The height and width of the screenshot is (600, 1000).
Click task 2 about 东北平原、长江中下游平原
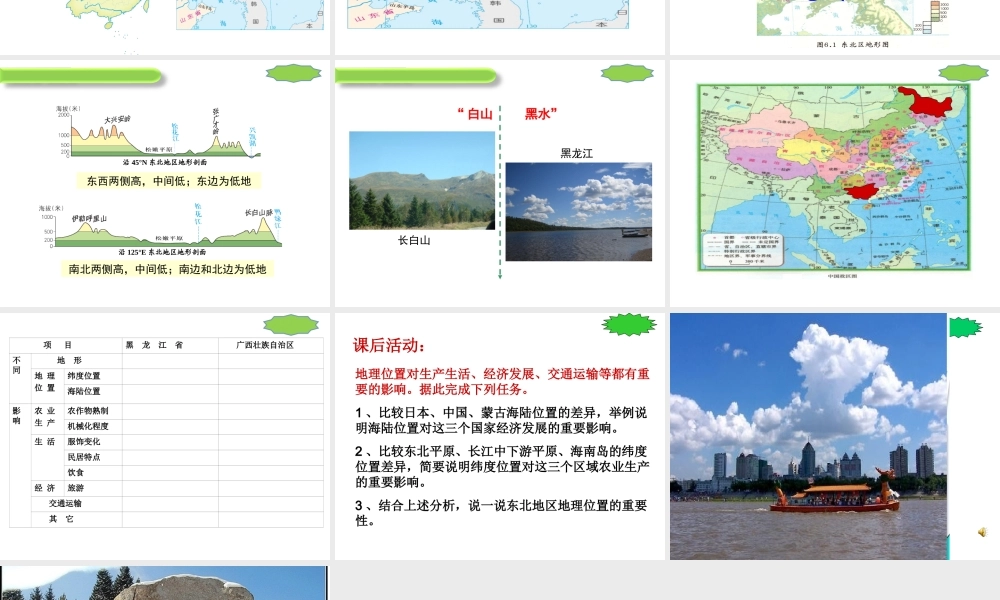(502, 466)
